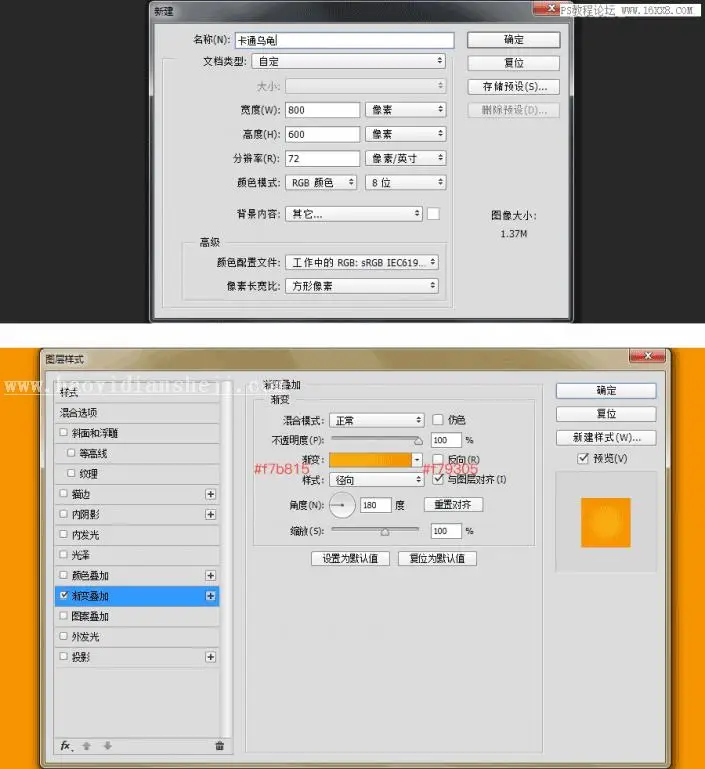Screen dimensions: 705x769
Task: Toggle 反向 checkbox
Action: (437, 459)
